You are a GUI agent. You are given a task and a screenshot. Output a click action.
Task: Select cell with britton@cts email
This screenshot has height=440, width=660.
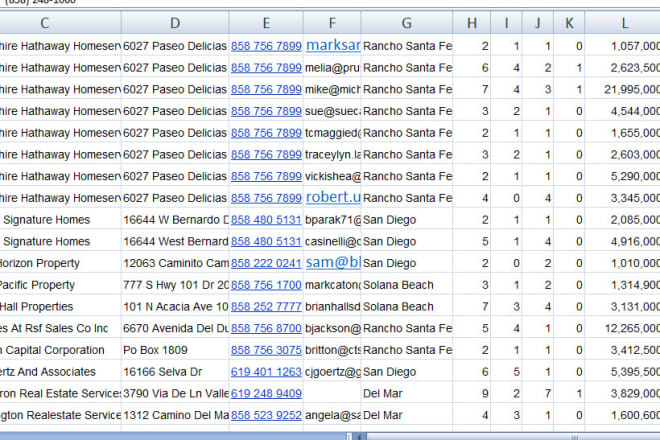click(x=332, y=350)
